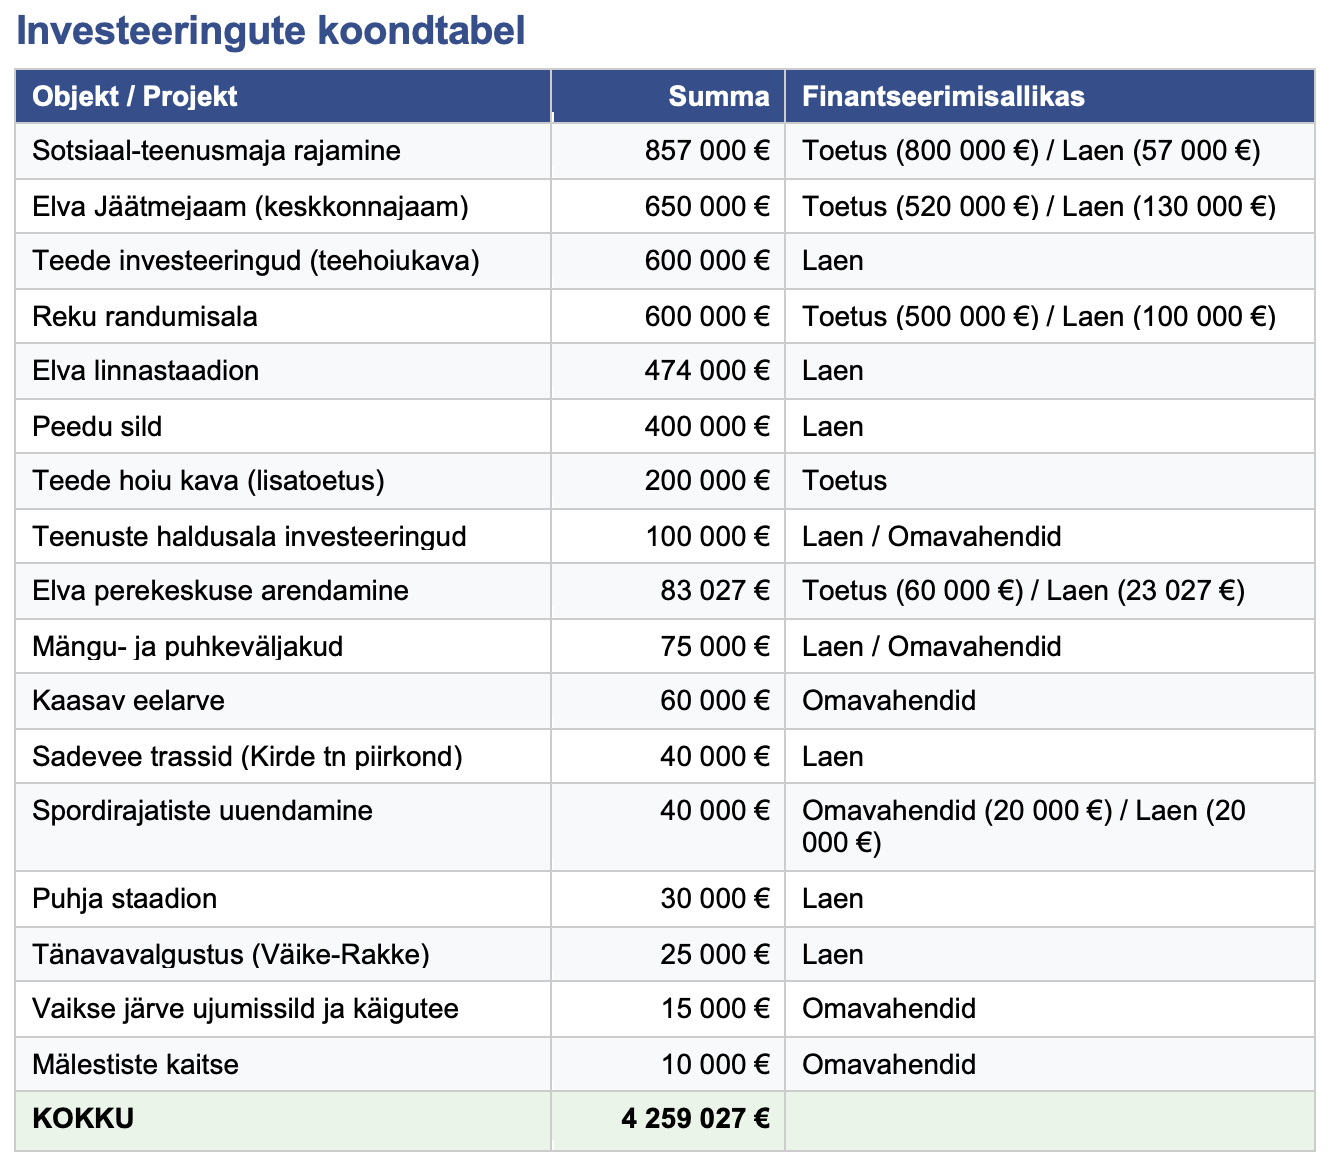Select the "Tänavavalgustus (Väike-Rakke)" cell
1334x1170 pixels.
point(231,955)
